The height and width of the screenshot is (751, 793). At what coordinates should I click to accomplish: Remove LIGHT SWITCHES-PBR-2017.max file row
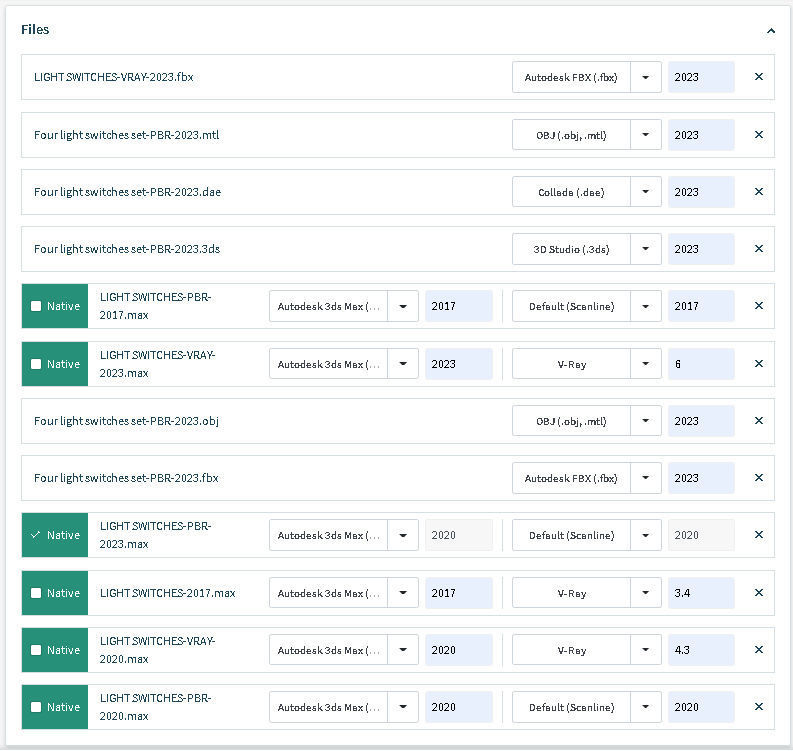point(758,306)
